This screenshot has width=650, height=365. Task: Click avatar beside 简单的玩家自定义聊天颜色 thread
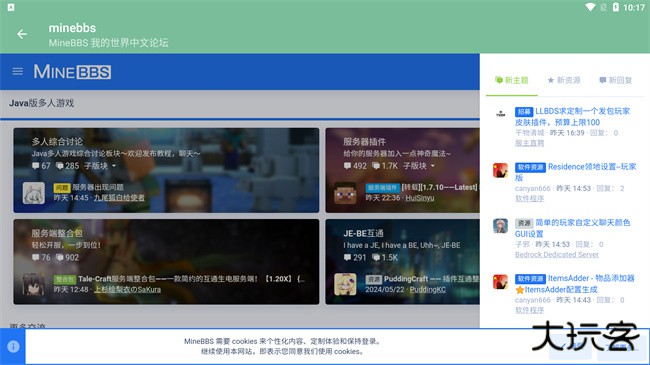tap(500, 226)
